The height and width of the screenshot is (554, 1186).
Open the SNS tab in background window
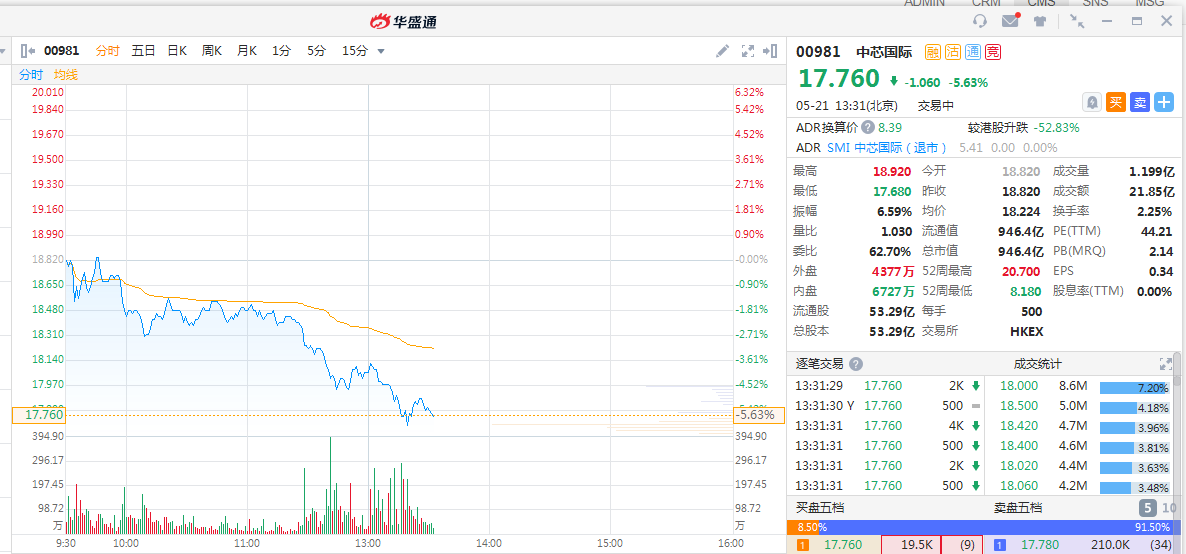pos(1095,3)
